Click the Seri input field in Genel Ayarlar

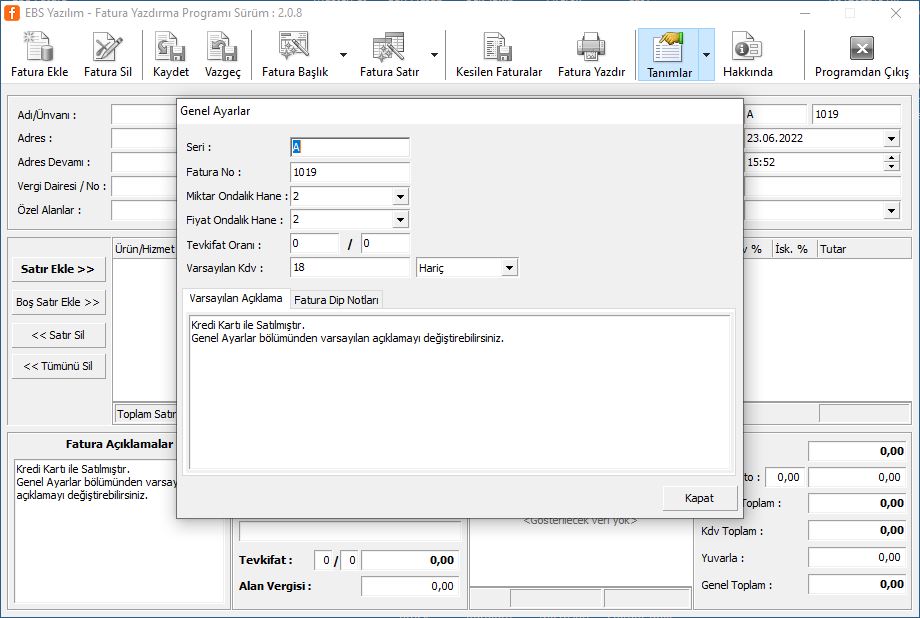point(350,147)
